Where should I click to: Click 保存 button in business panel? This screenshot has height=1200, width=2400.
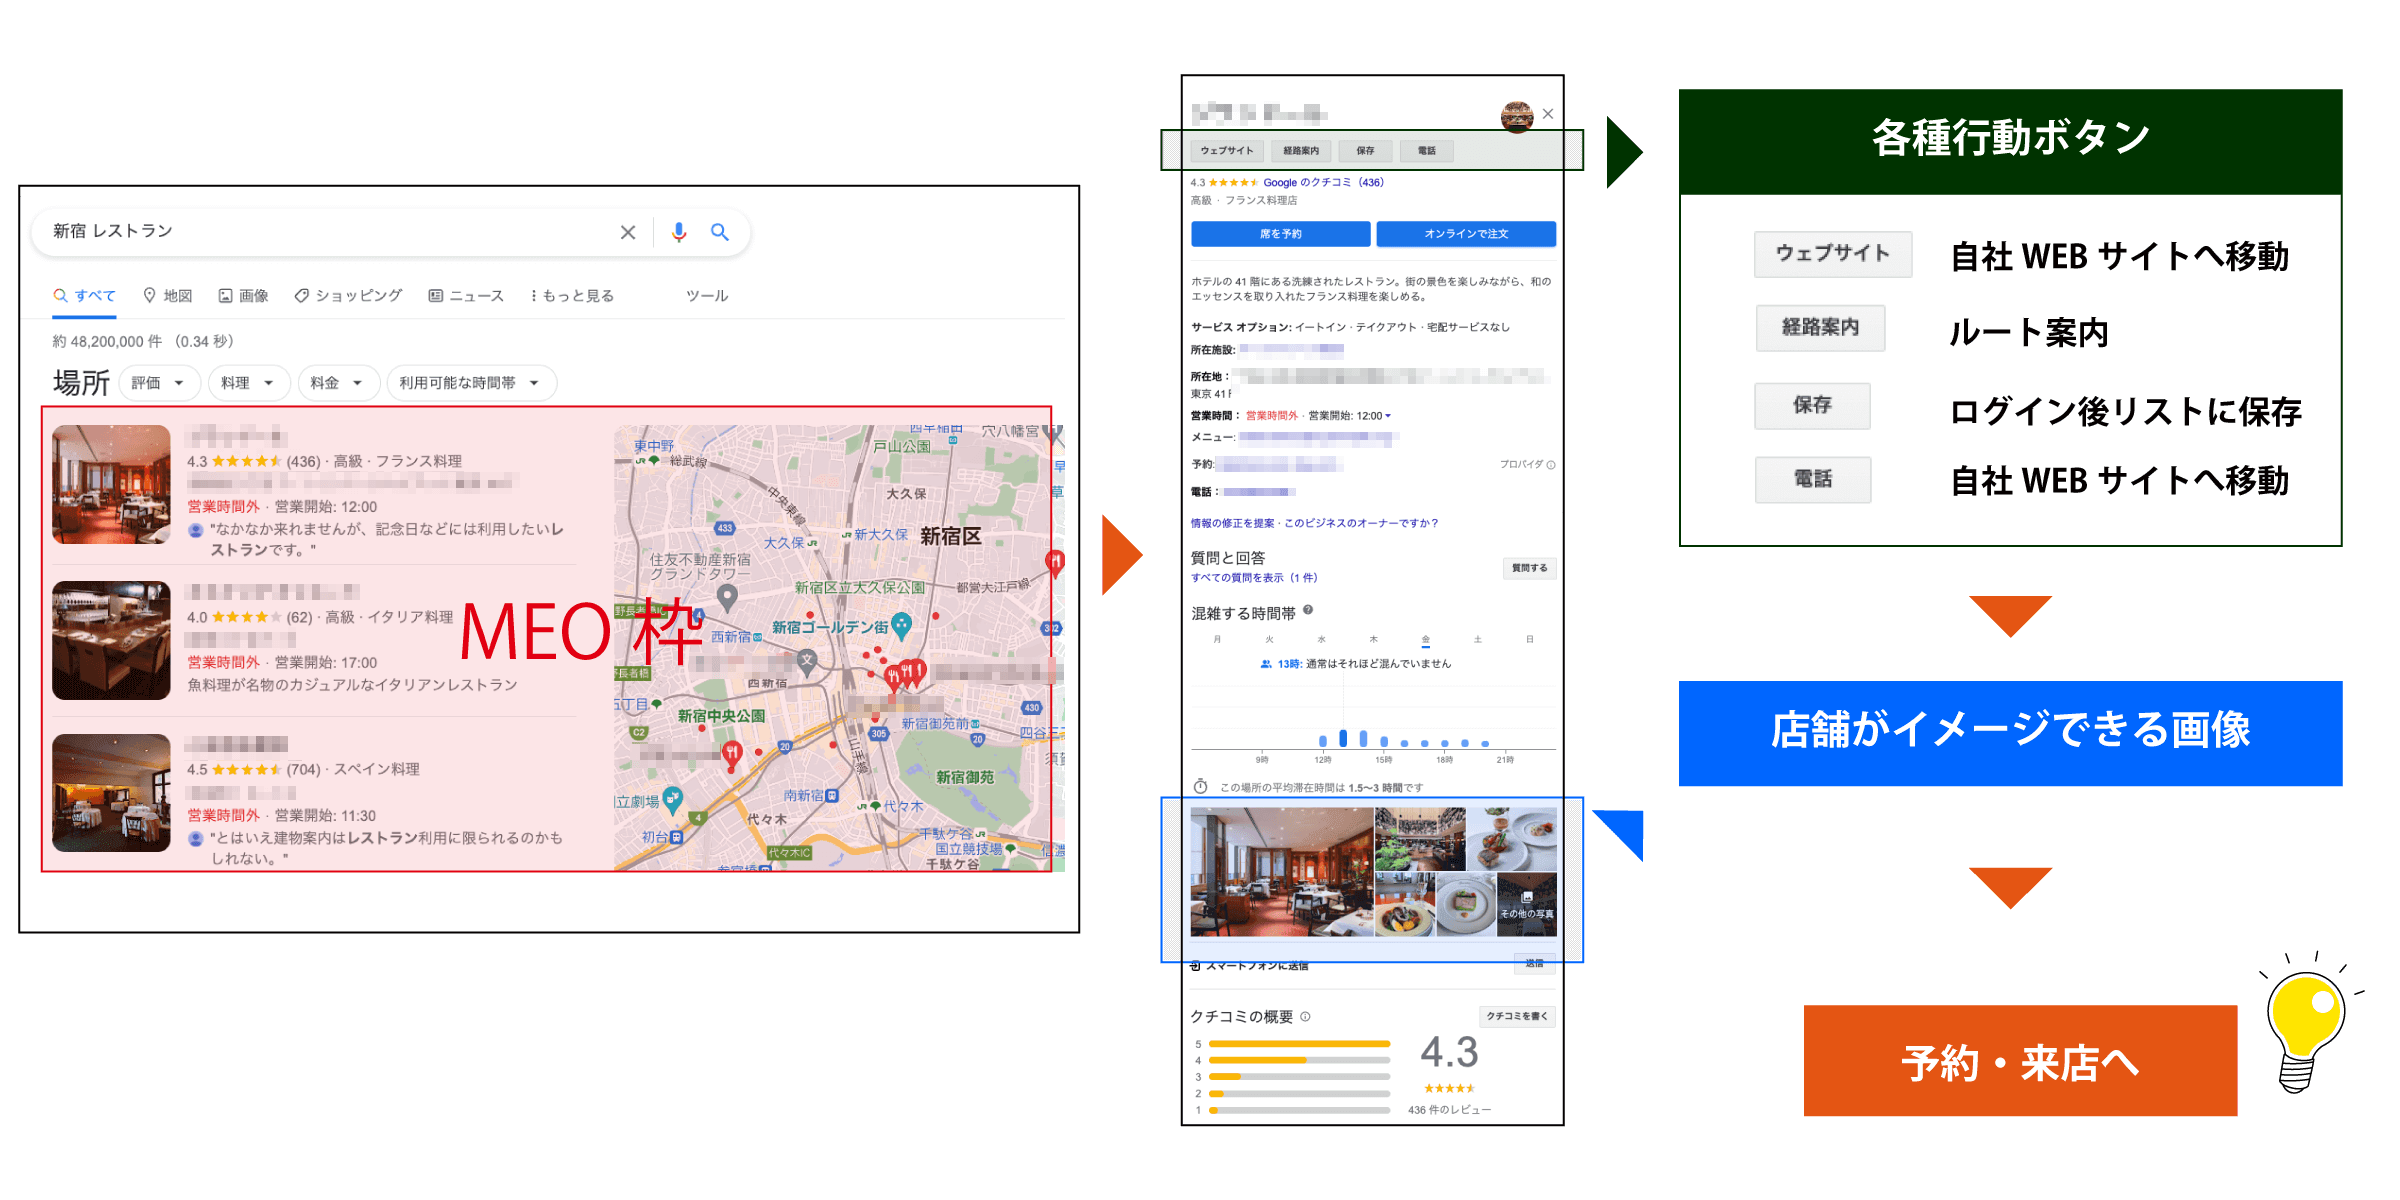coord(1365,151)
